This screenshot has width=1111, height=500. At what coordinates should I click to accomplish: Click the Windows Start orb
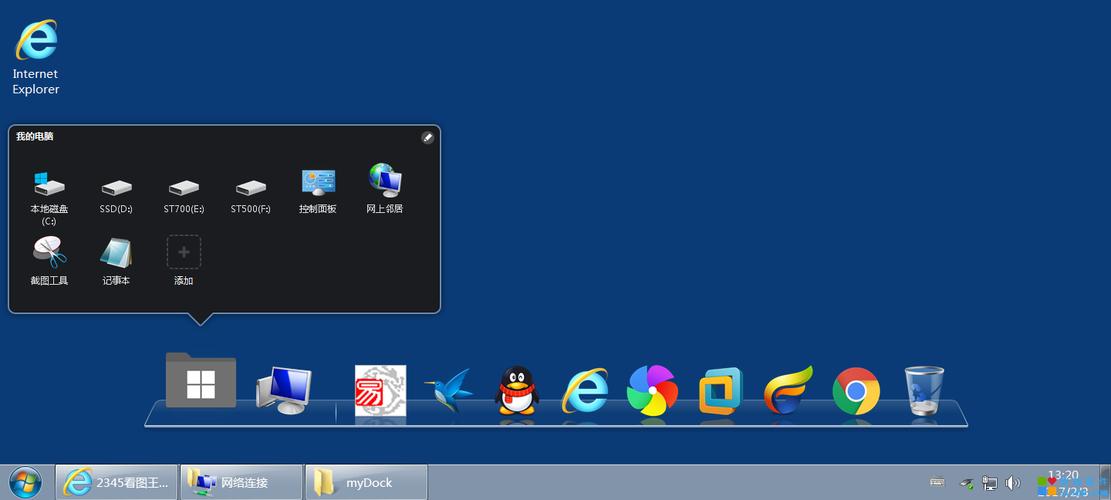(x=26, y=483)
